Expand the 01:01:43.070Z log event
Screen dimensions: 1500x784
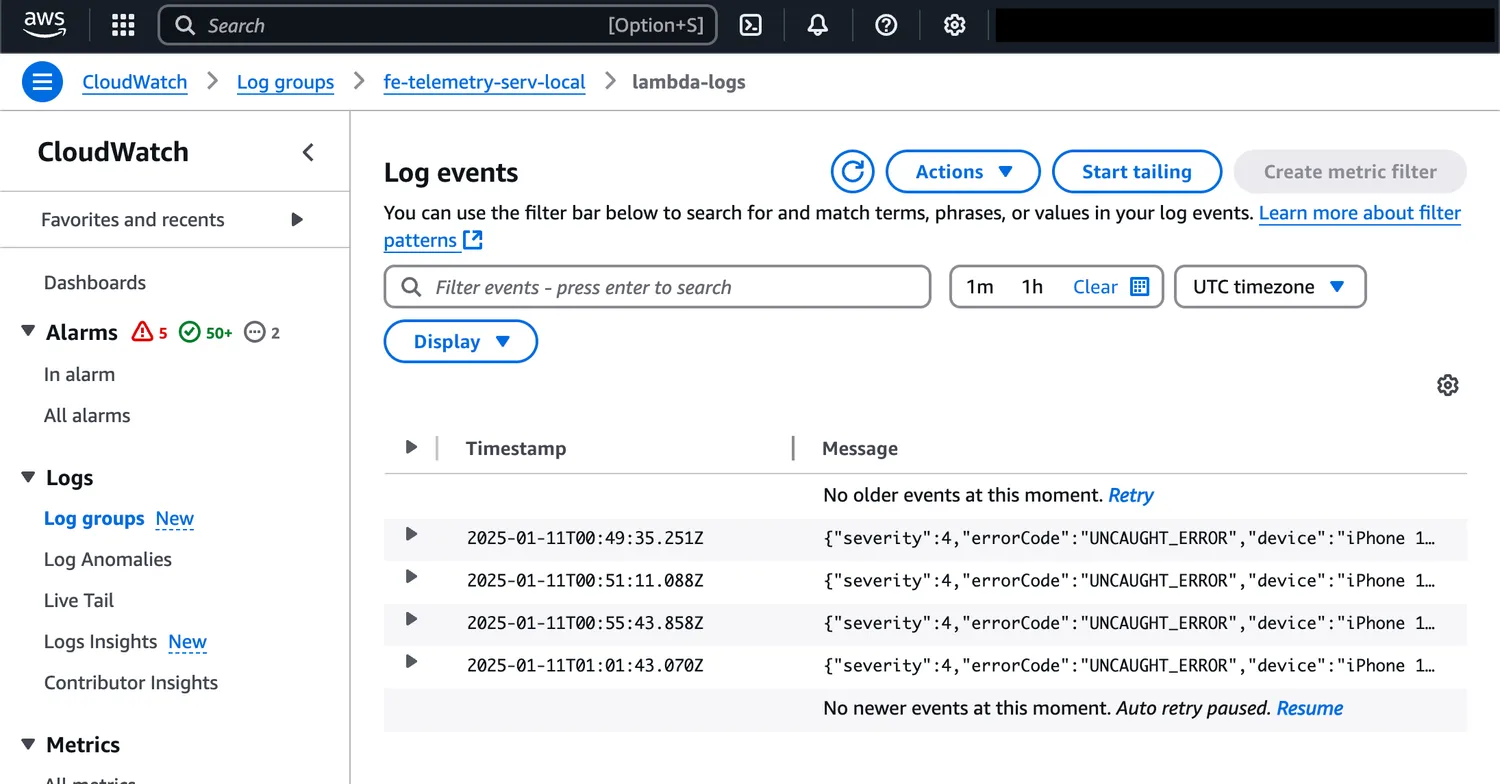pos(411,661)
